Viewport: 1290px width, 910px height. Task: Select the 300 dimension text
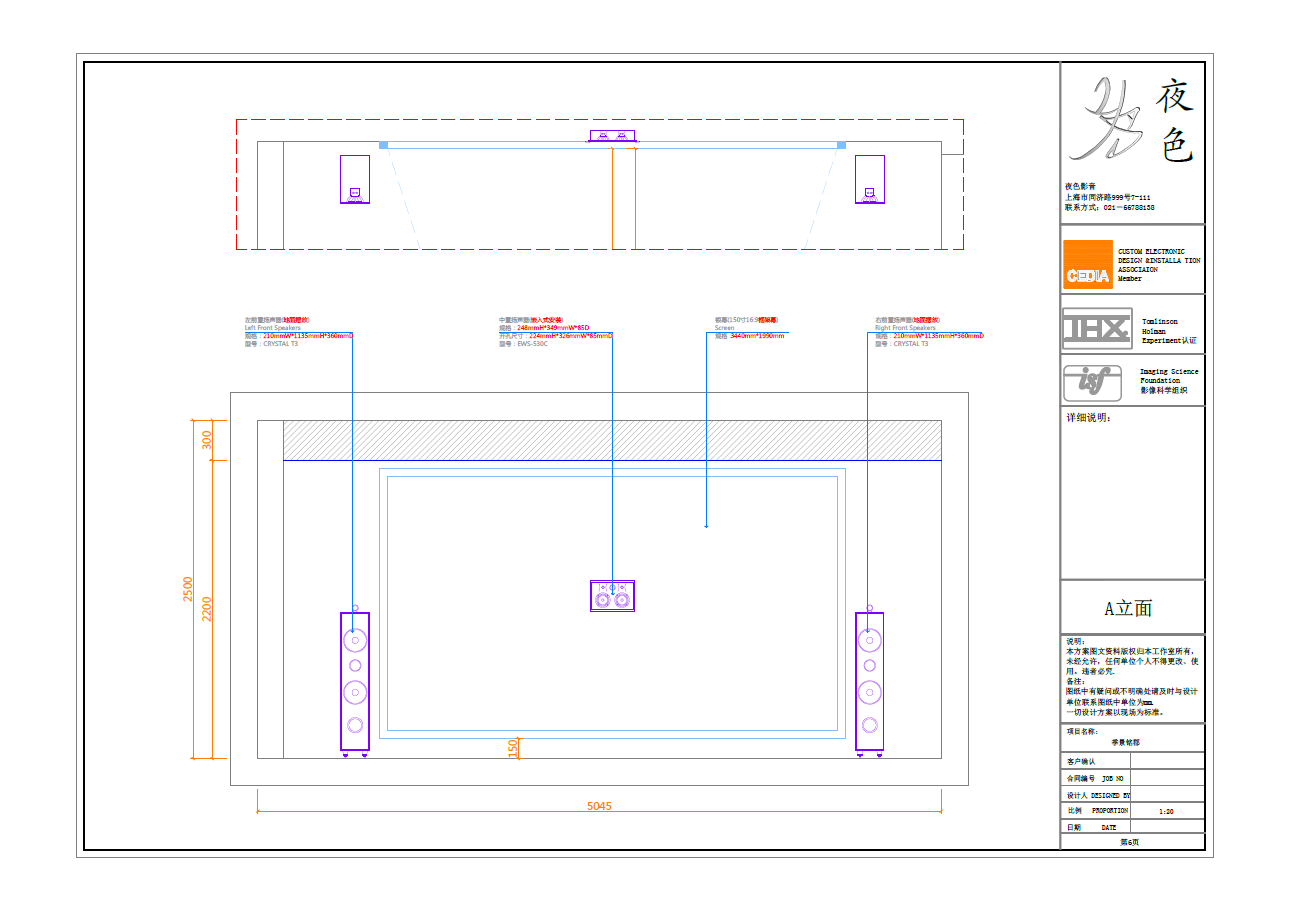[207, 440]
